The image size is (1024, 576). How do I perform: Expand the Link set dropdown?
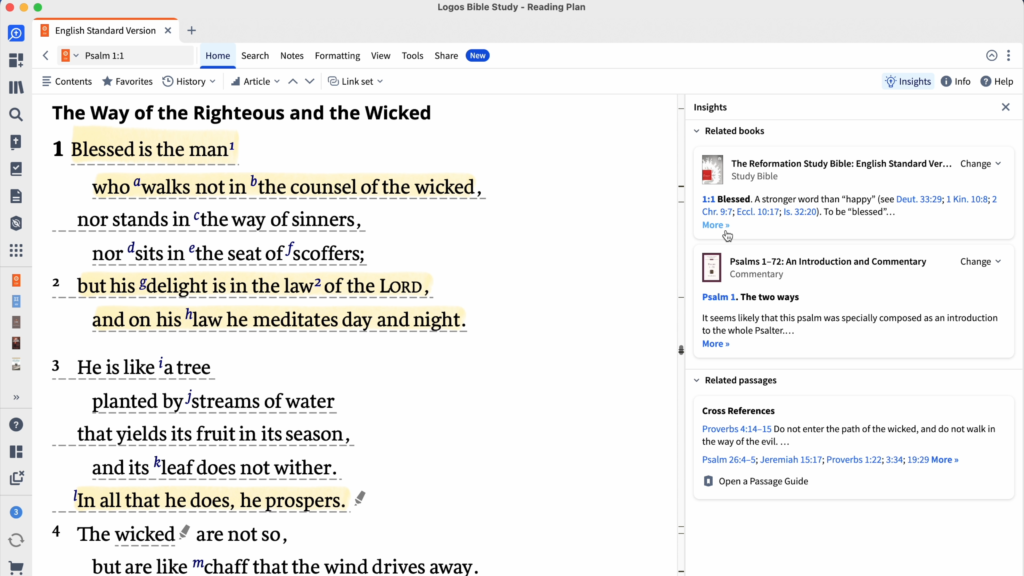coord(357,81)
